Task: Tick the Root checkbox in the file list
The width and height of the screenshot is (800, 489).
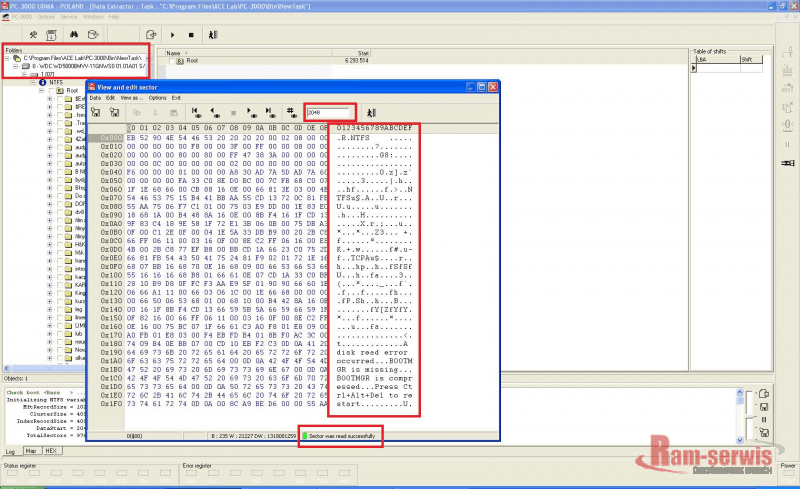Action: pyautogui.click(x=170, y=61)
